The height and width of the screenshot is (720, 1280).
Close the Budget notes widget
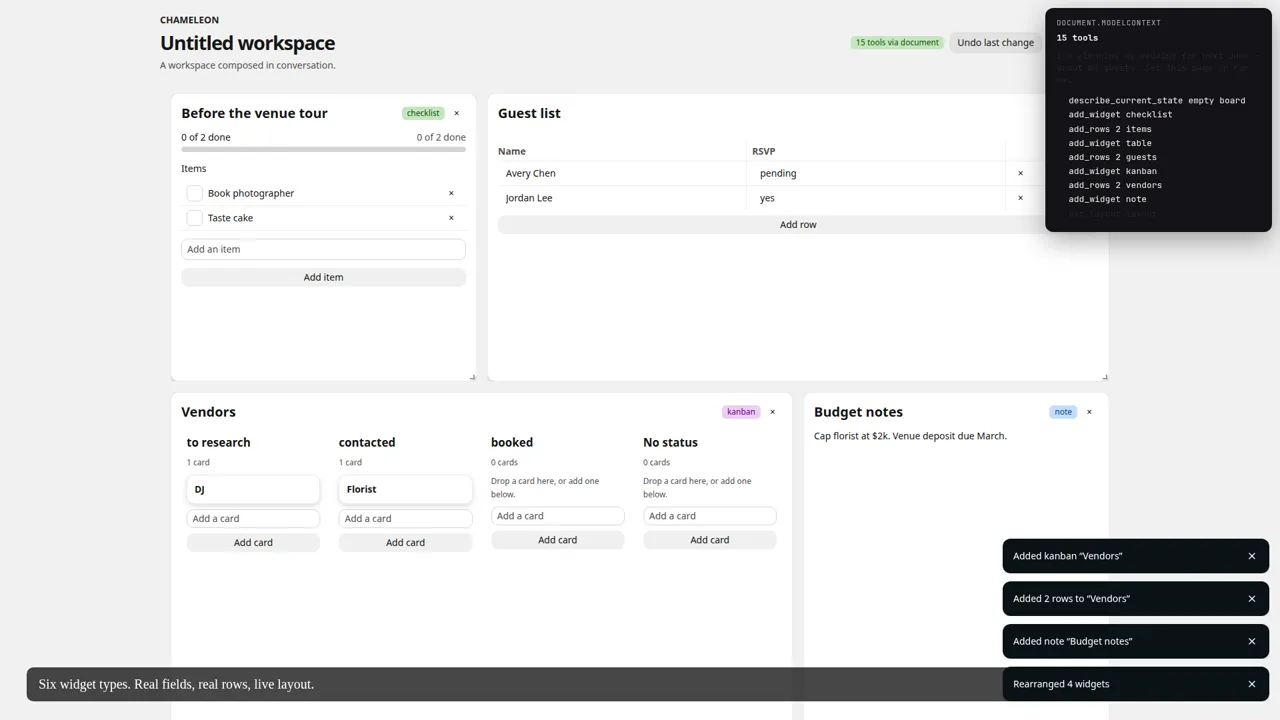(1089, 412)
